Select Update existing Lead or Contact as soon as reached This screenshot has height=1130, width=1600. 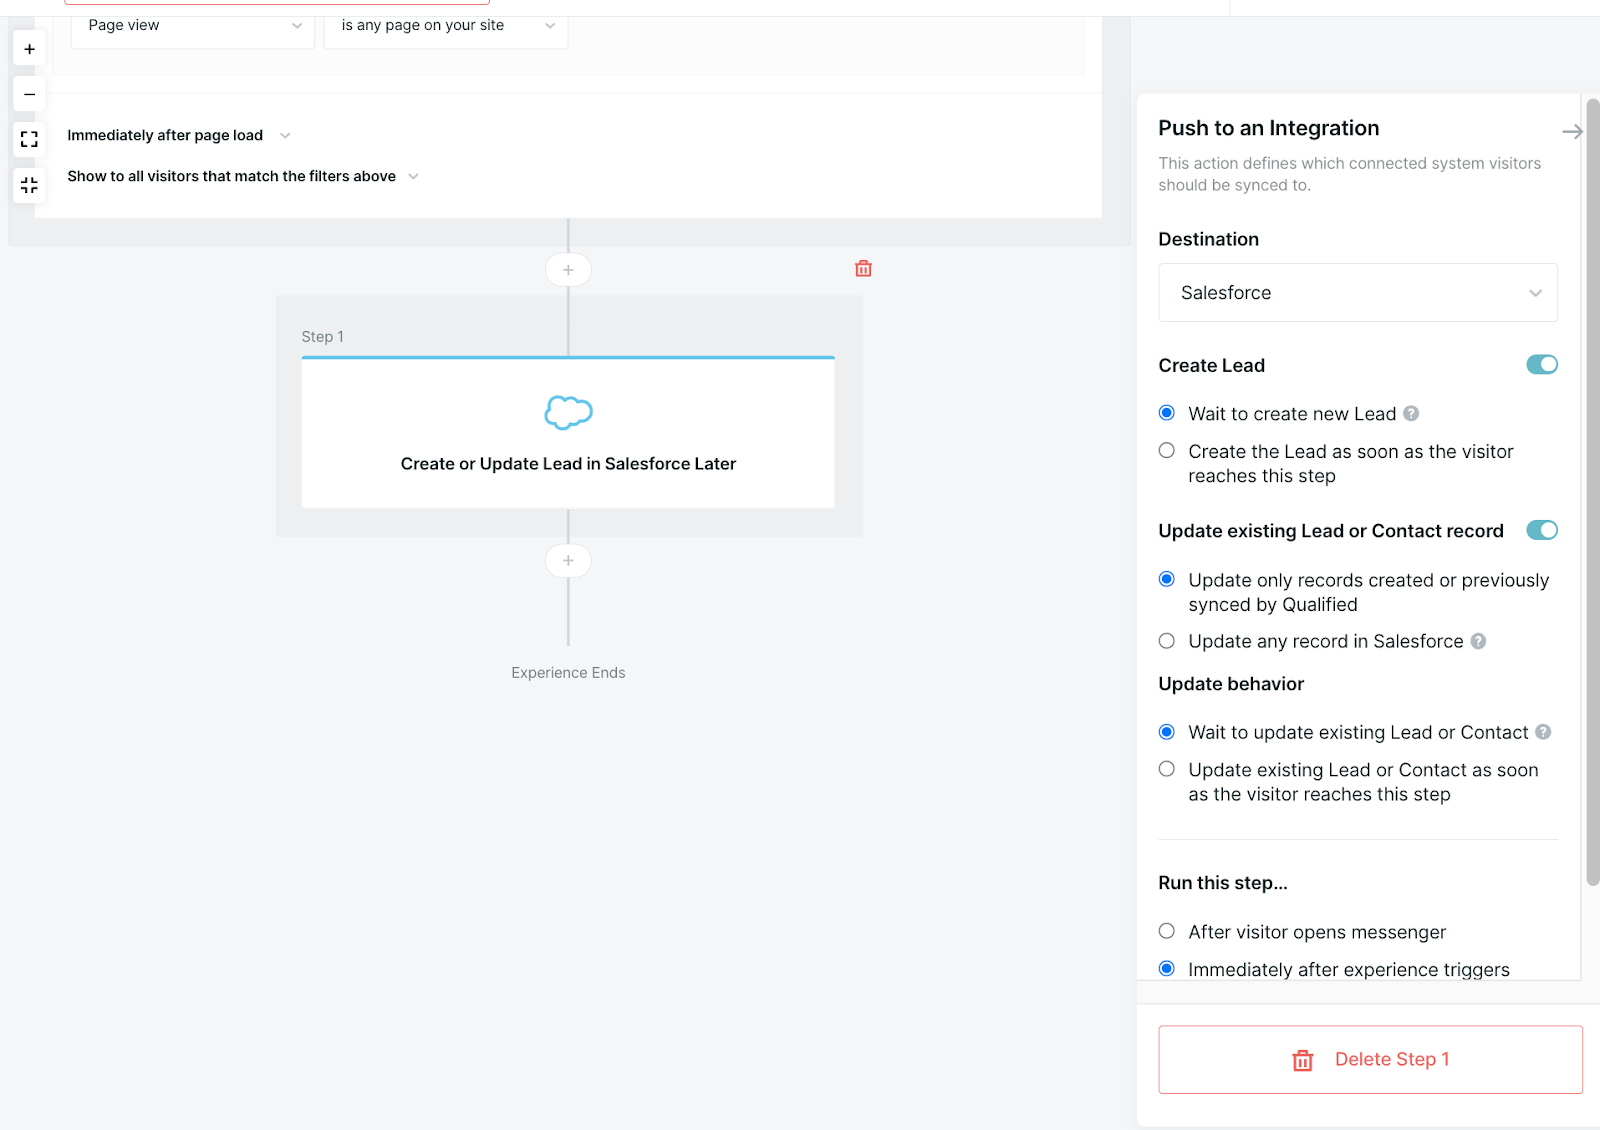pos(1167,769)
